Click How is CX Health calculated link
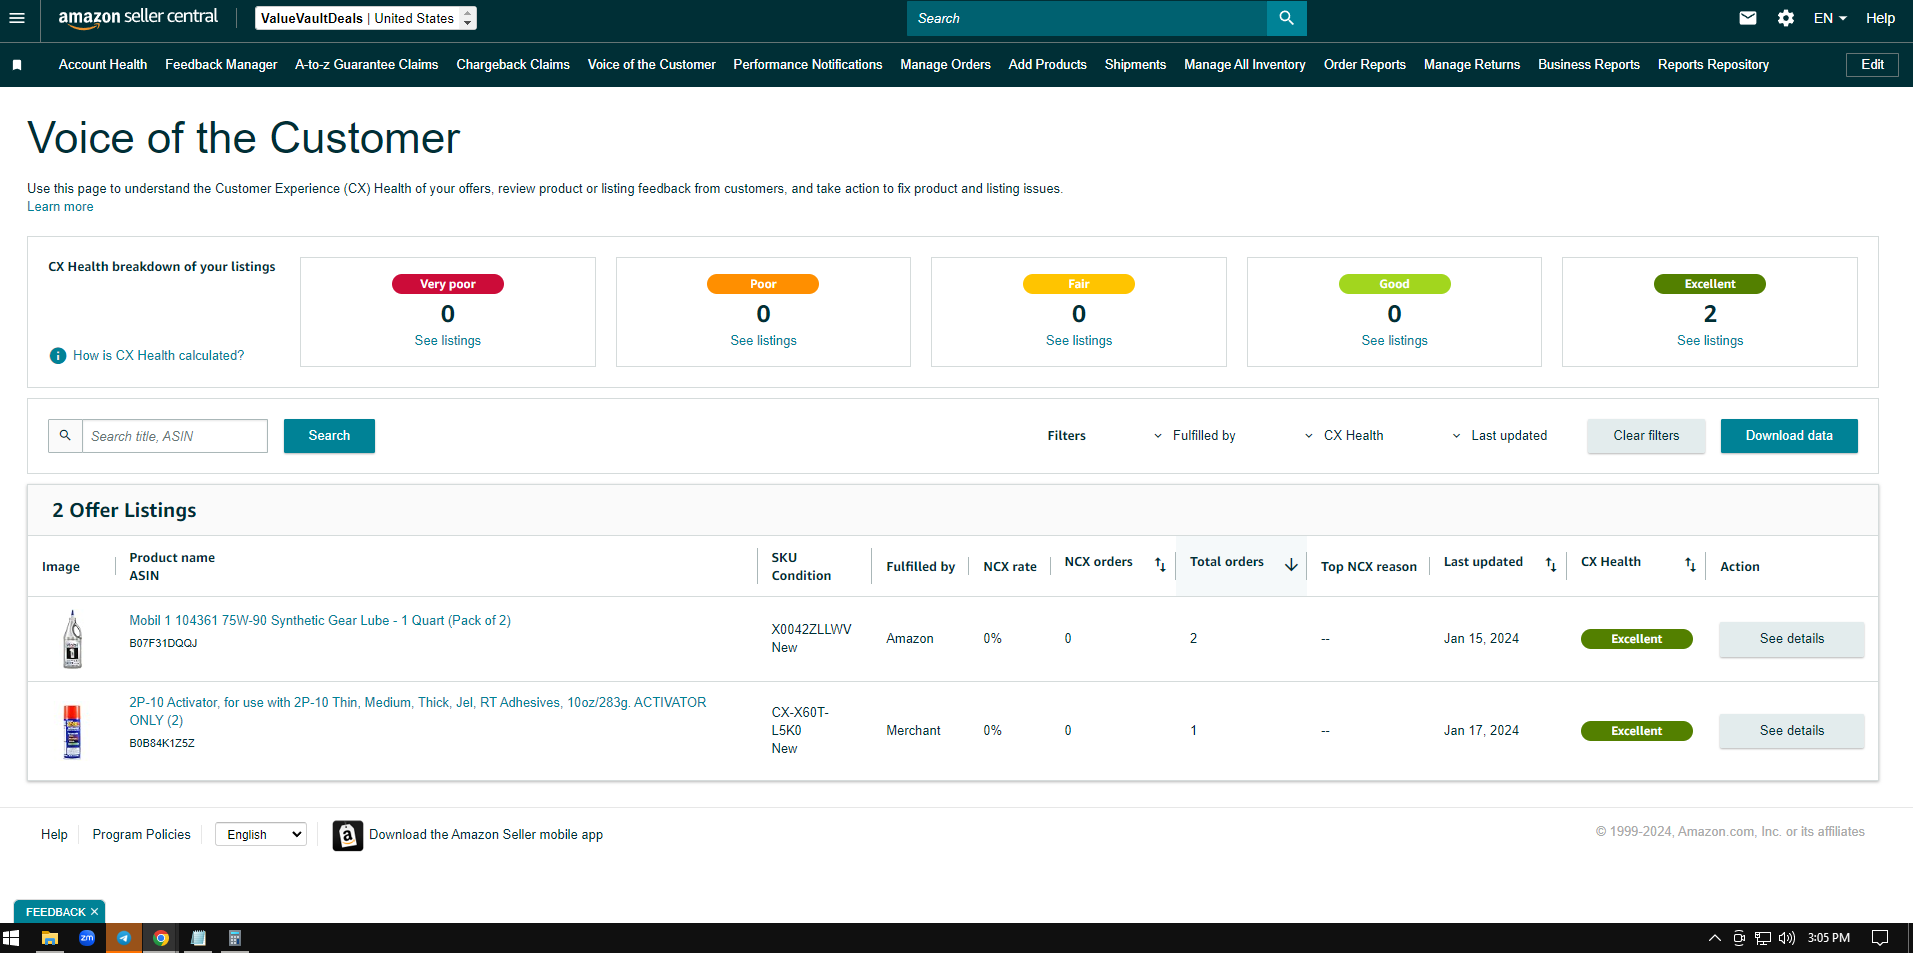This screenshot has height=953, width=1913. (158, 356)
